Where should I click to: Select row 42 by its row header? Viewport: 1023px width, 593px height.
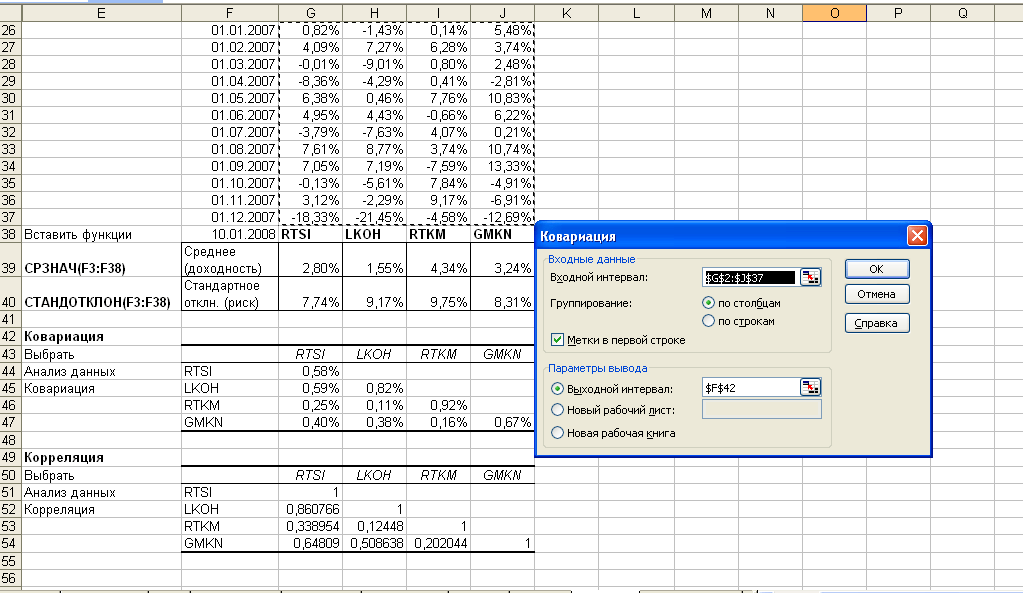point(10,337)
